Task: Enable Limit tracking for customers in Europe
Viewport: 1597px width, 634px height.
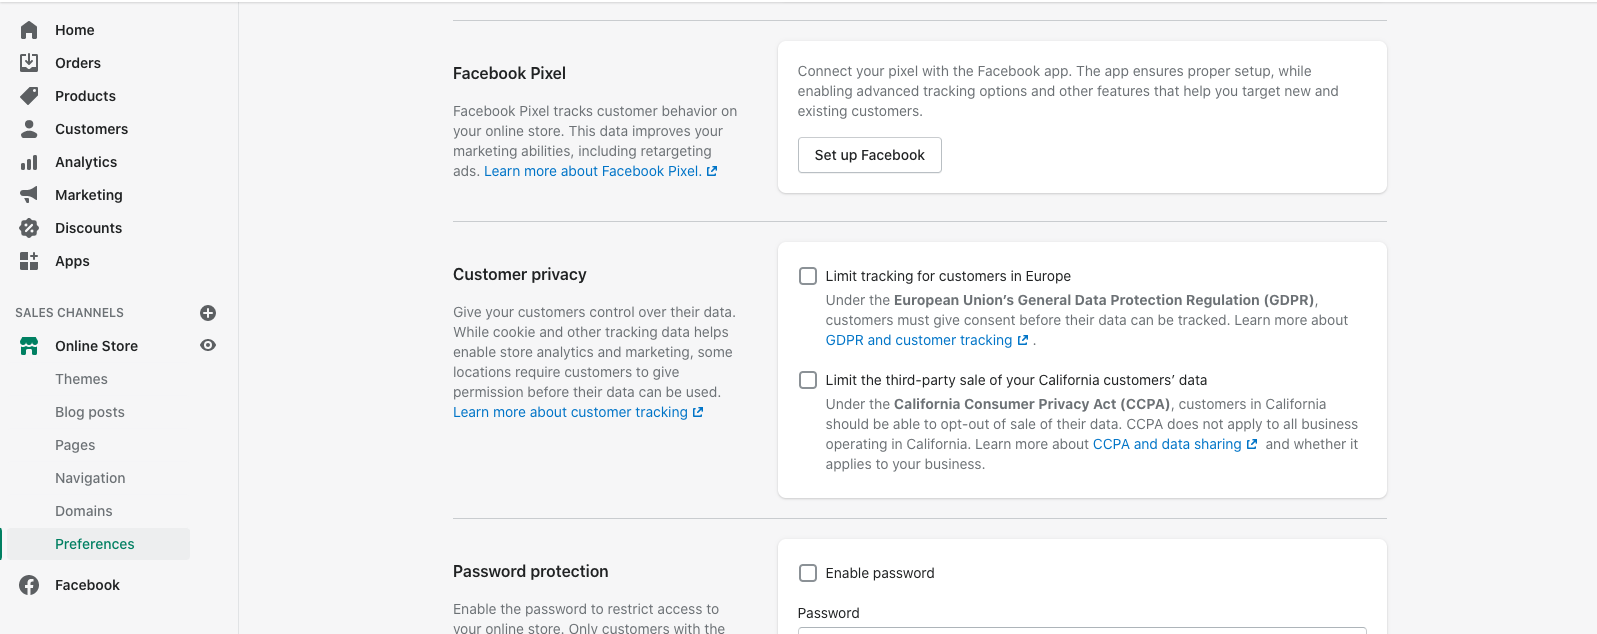Action: (808, 276)
